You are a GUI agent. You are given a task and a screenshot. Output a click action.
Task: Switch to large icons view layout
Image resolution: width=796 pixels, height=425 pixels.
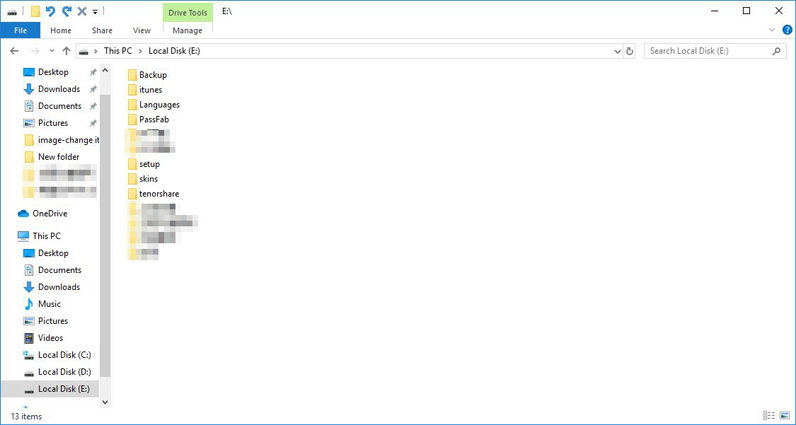pos(784,415)
